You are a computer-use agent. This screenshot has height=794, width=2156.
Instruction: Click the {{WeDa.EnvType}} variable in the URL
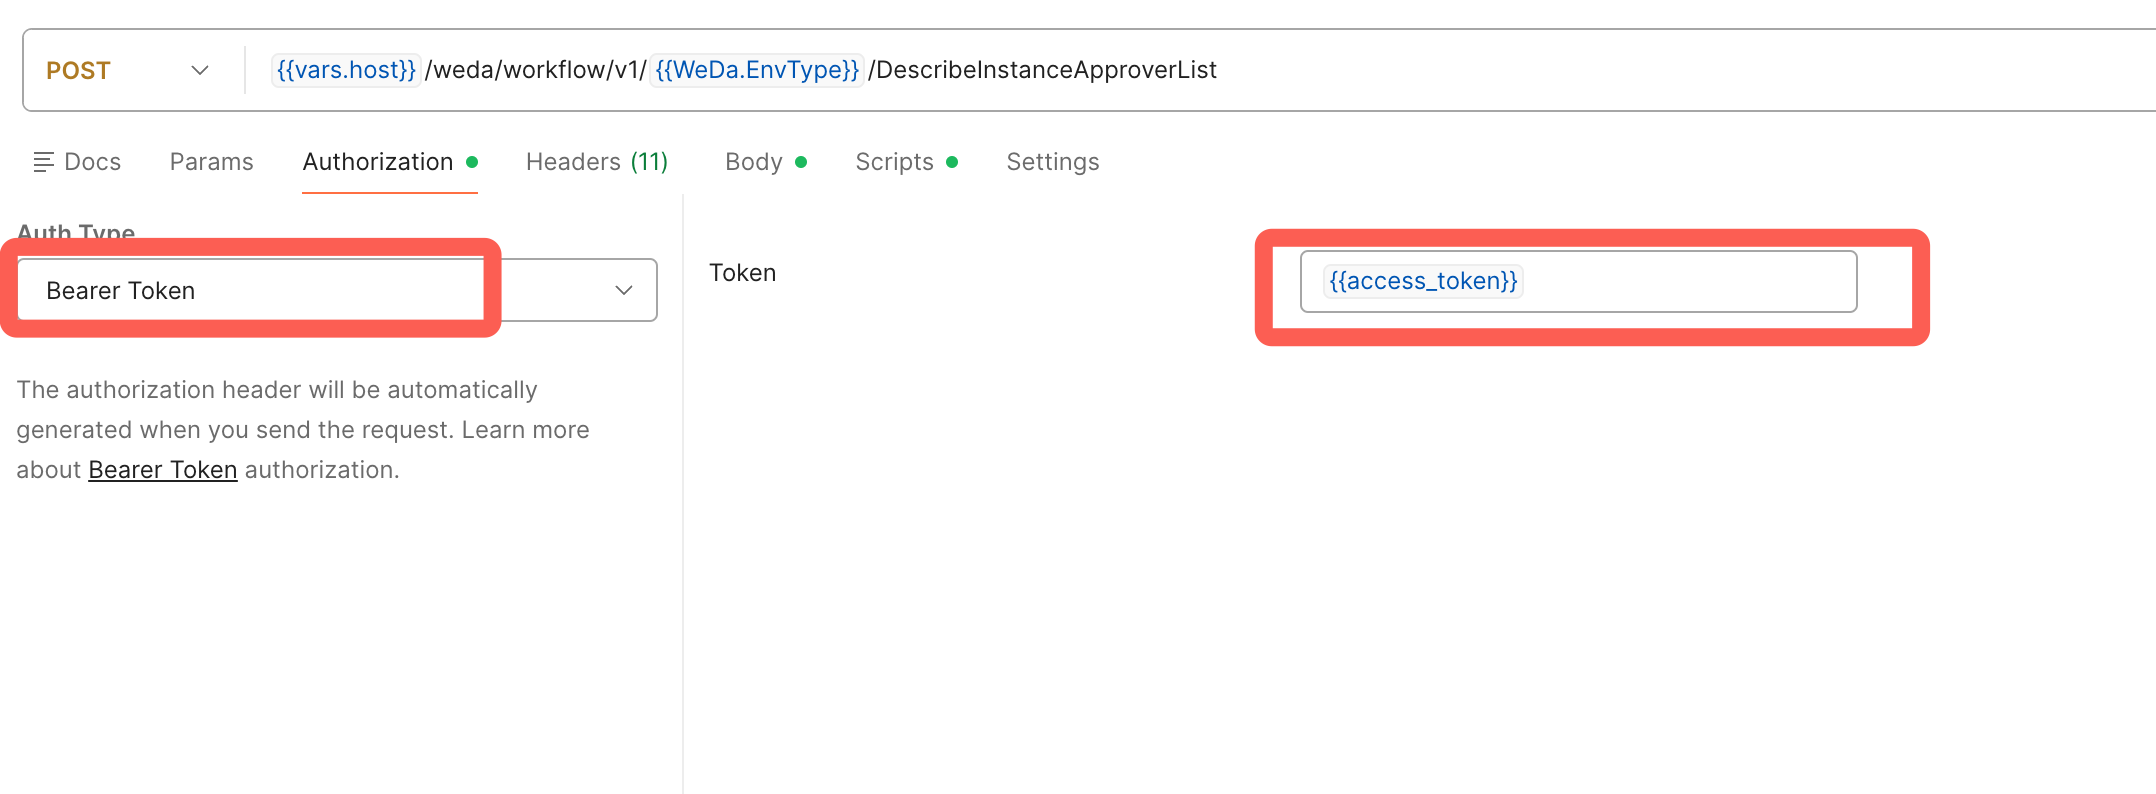click(757, 70)
